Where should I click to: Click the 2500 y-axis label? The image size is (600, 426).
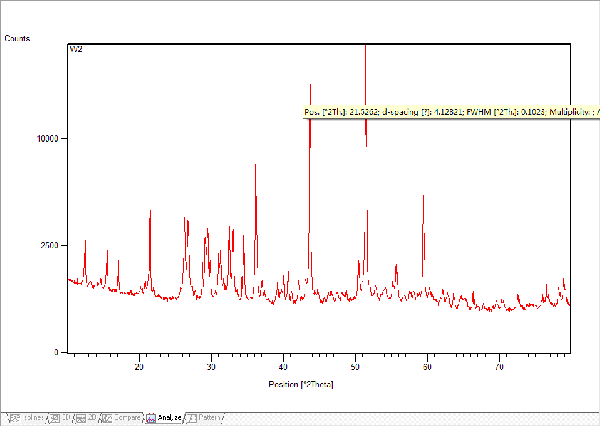point(49,245)
